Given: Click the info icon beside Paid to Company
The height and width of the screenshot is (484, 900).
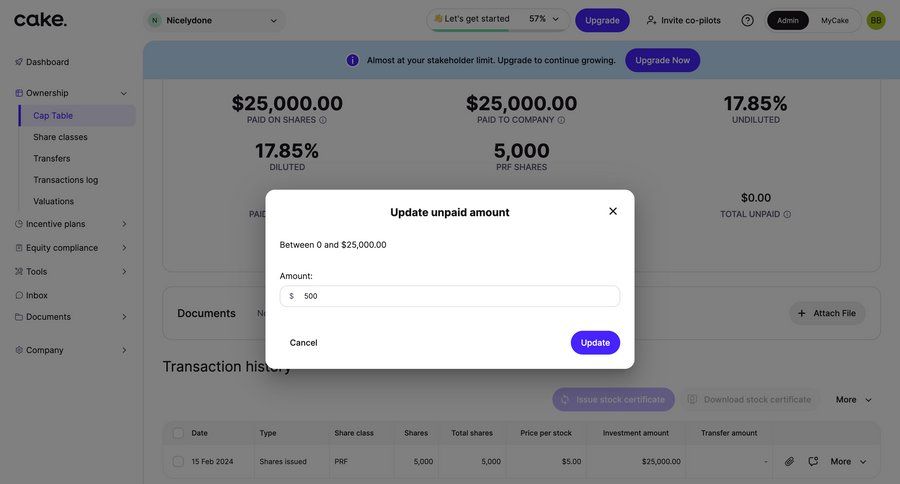Looking at the screenshot, I should tap(561, 120).
